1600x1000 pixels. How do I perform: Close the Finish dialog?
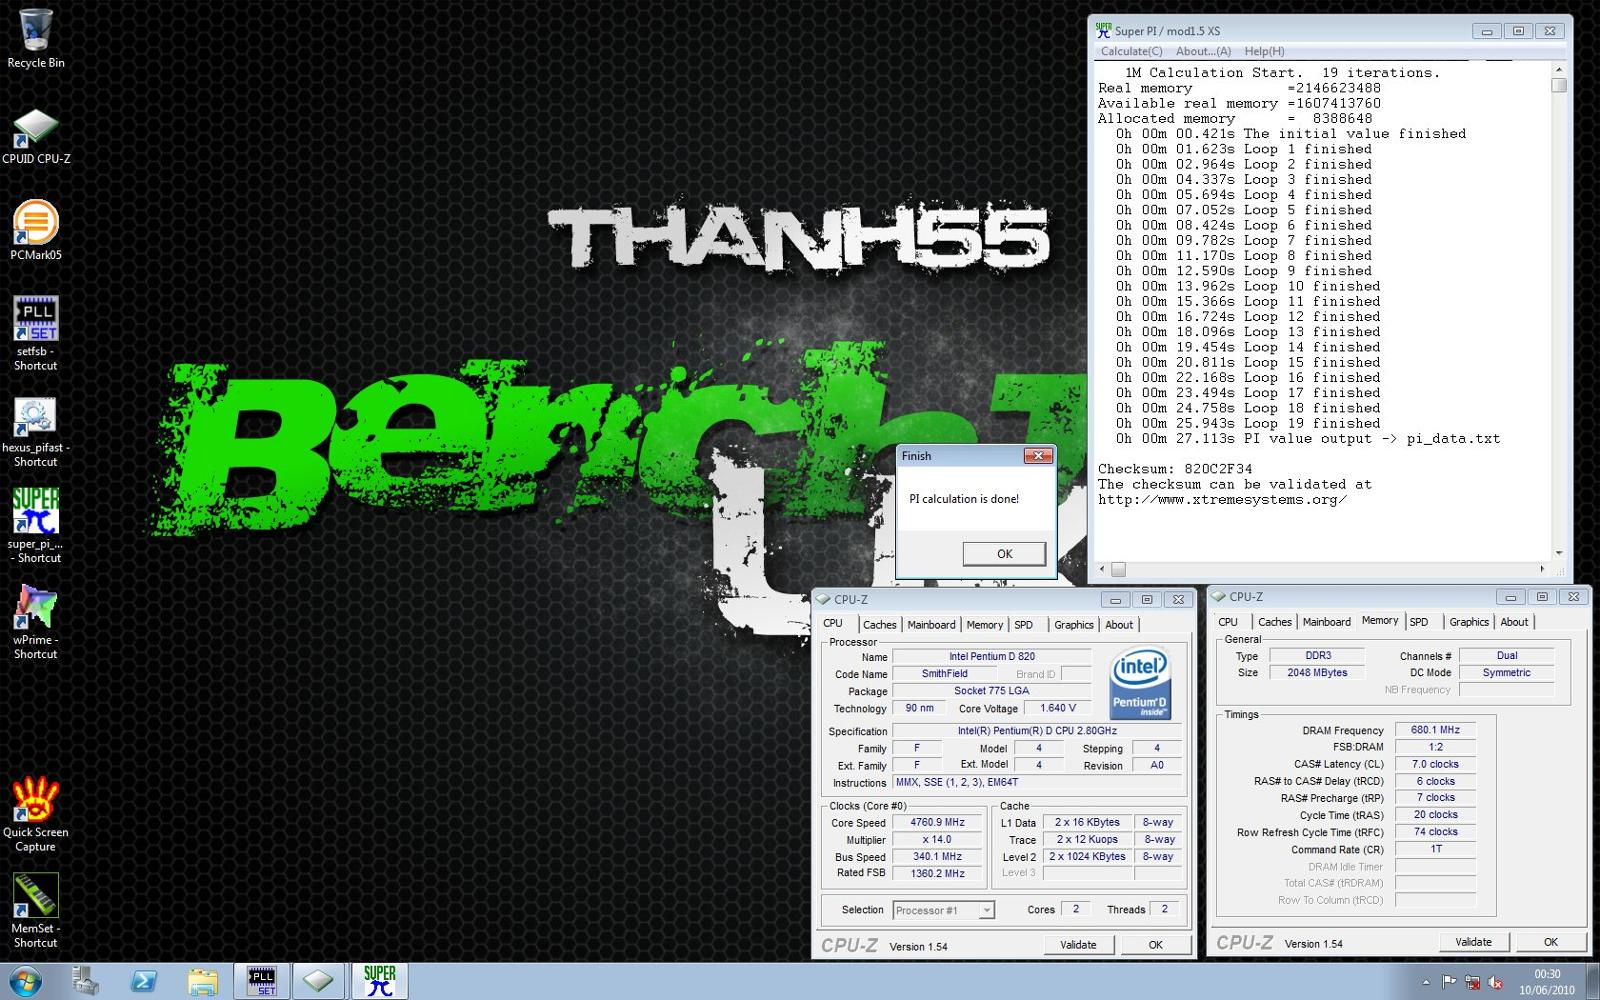(x=1038, y=456)
